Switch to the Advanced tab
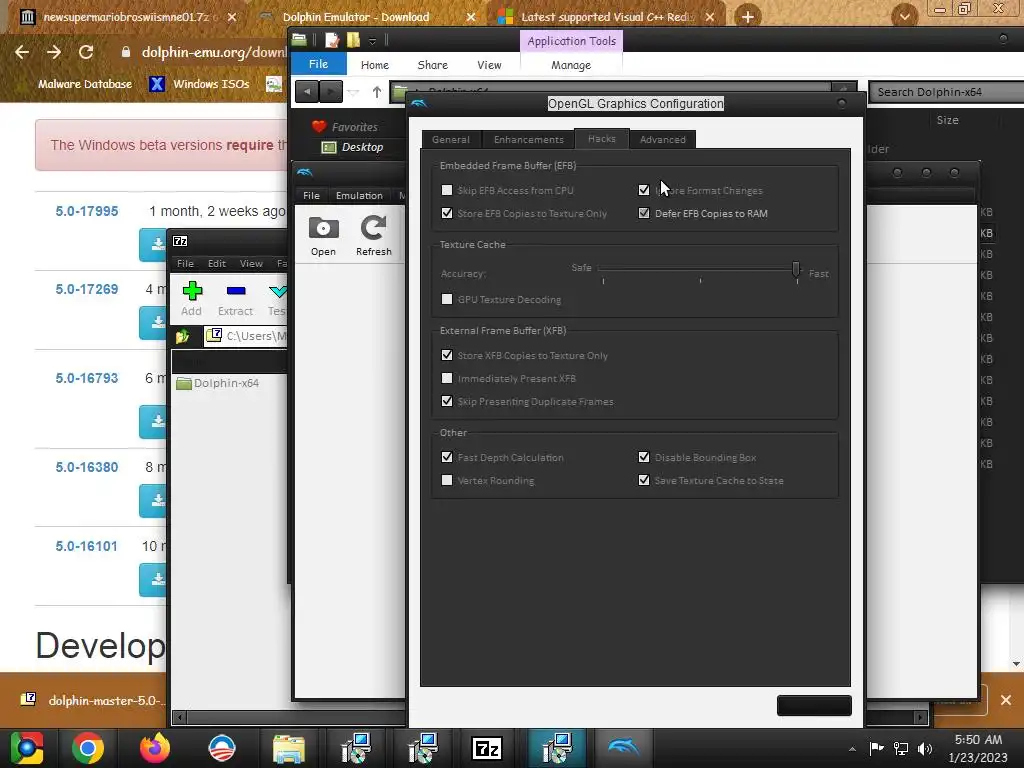 tap(663, 140)
